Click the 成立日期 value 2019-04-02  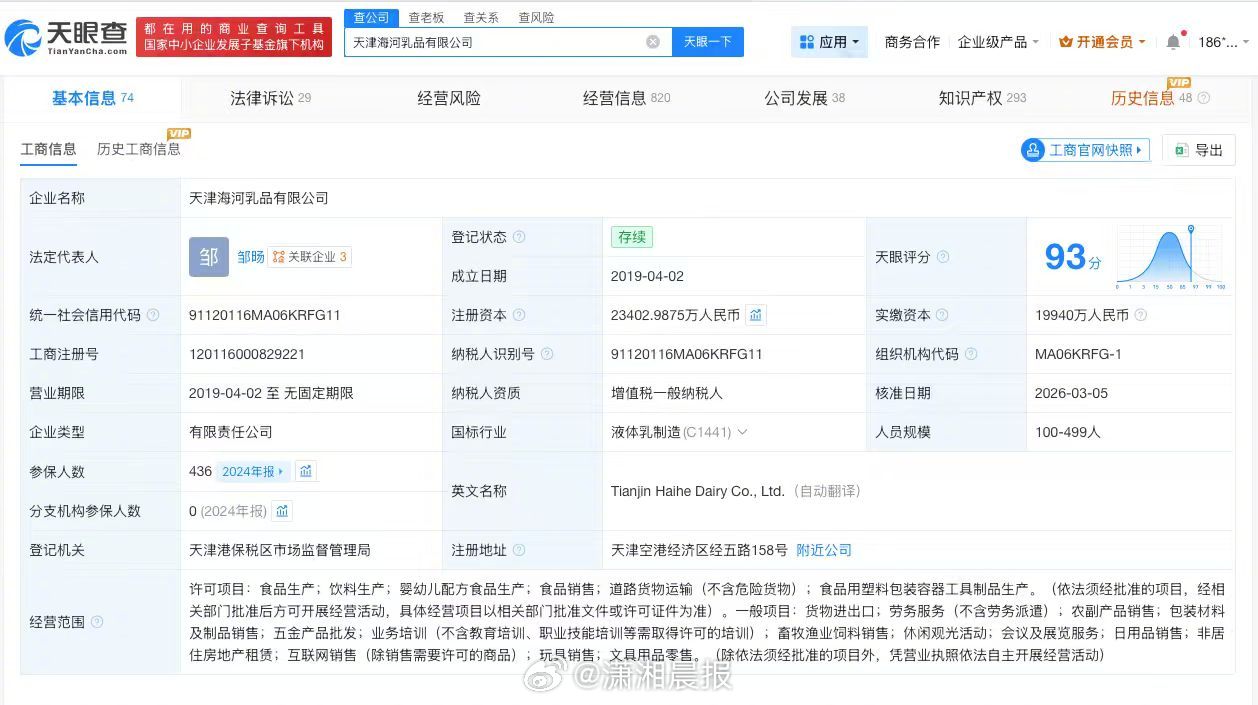coord(647,276)
